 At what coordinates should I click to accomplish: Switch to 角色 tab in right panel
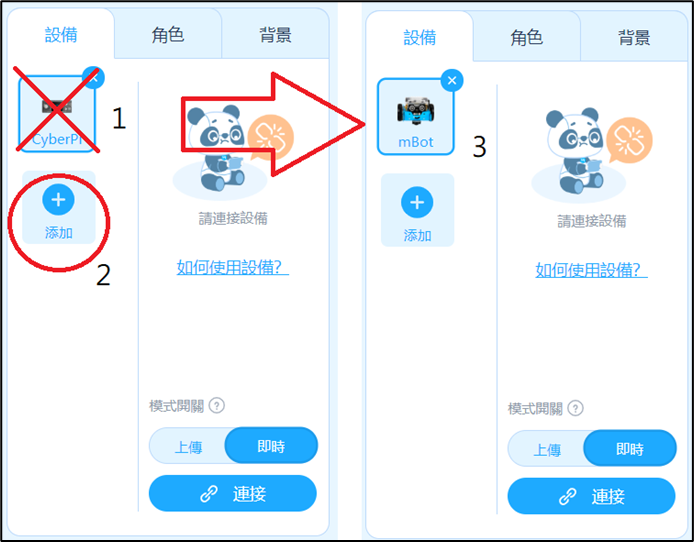[526, 37]
